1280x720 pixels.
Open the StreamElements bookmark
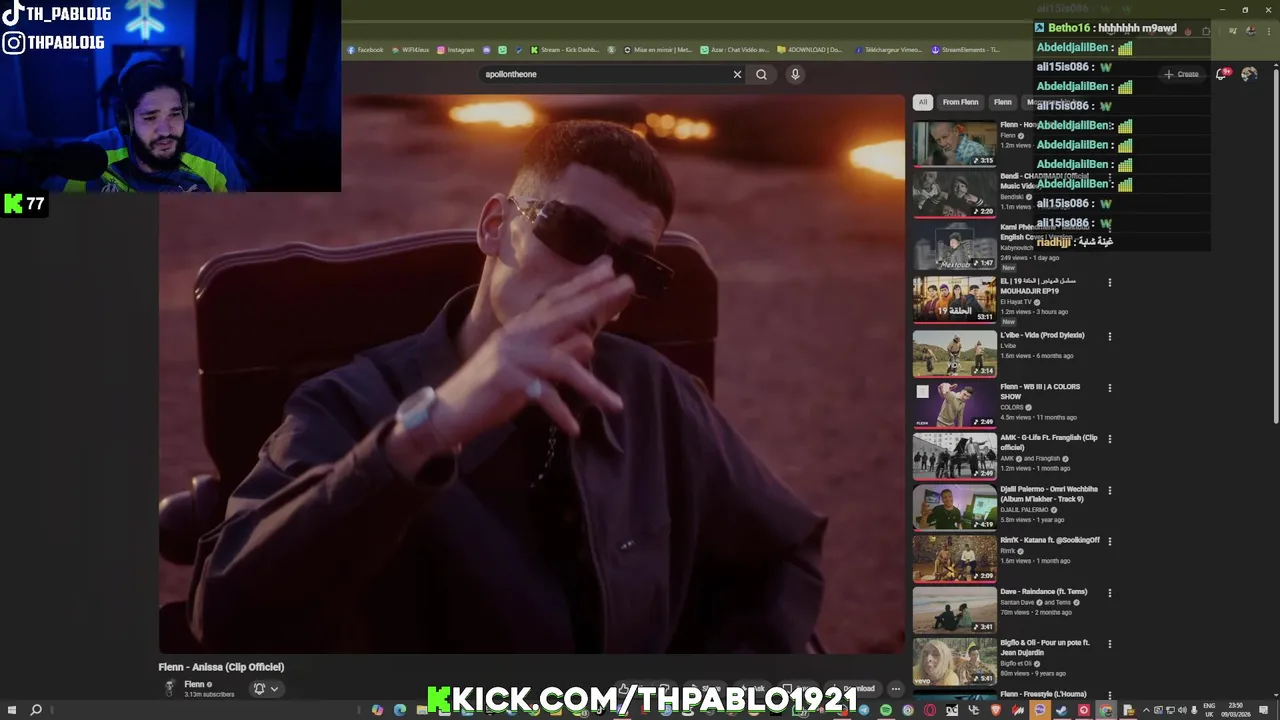[x=966, y=50]
